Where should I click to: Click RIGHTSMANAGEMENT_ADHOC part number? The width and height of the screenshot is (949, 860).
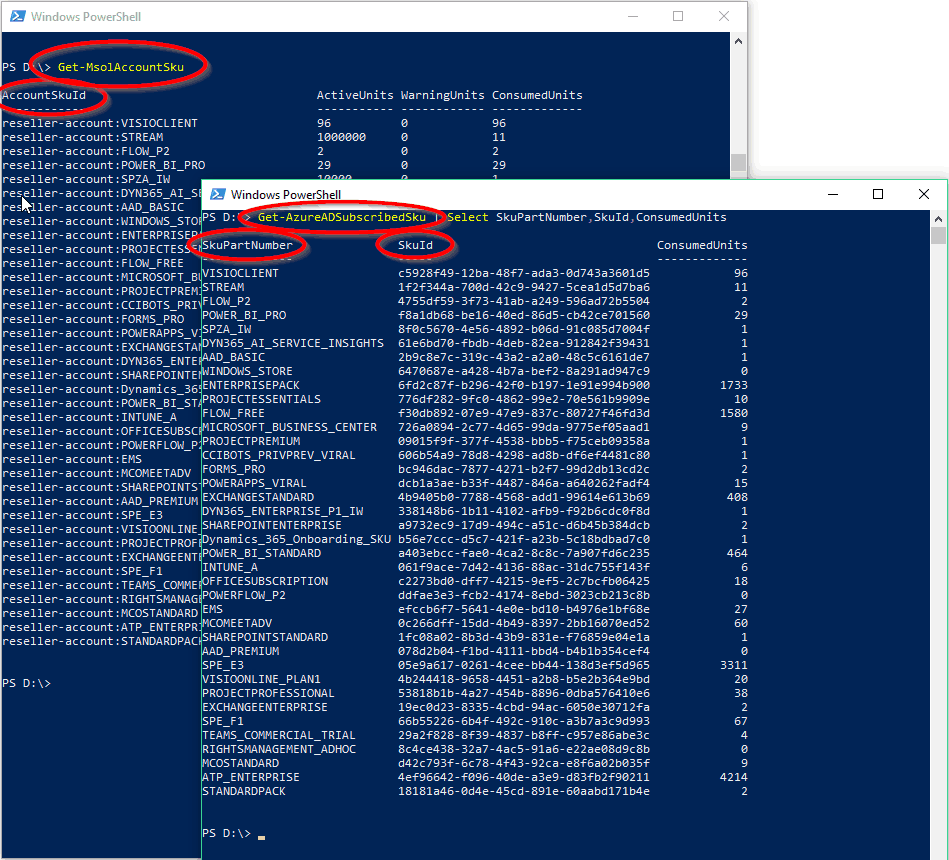click(279, 749)
